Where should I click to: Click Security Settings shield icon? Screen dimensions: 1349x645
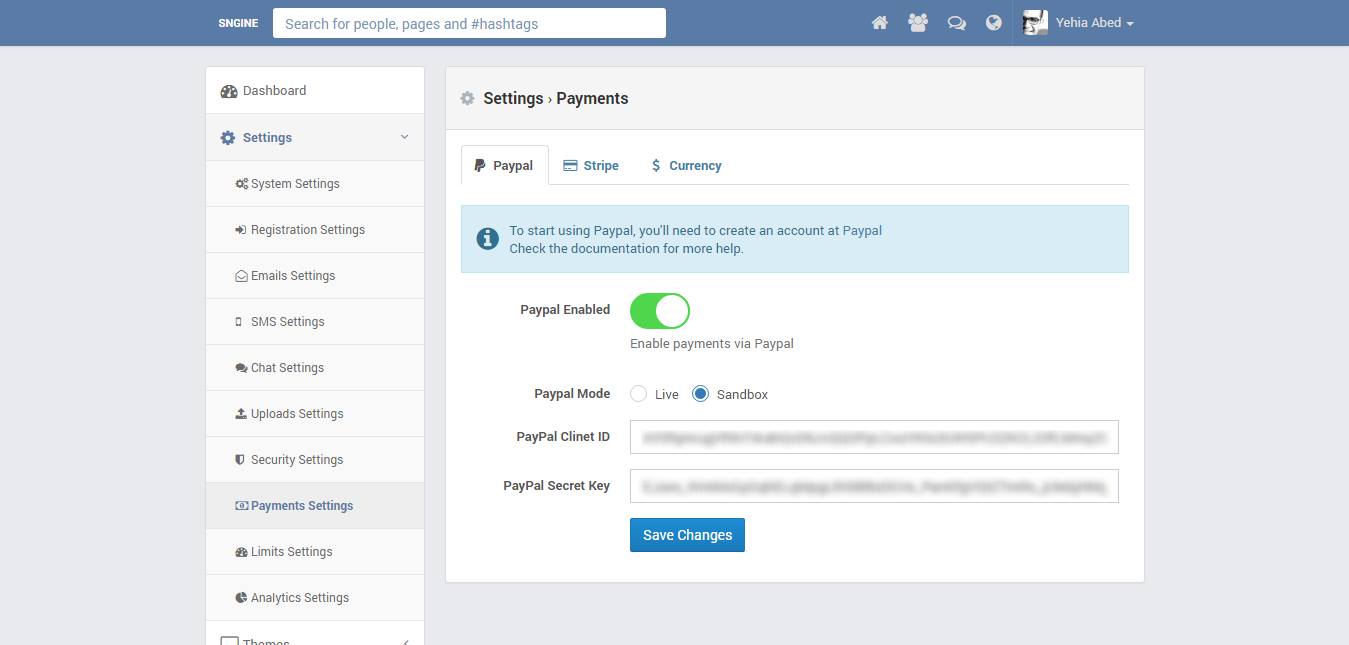(x=240, y=460)
